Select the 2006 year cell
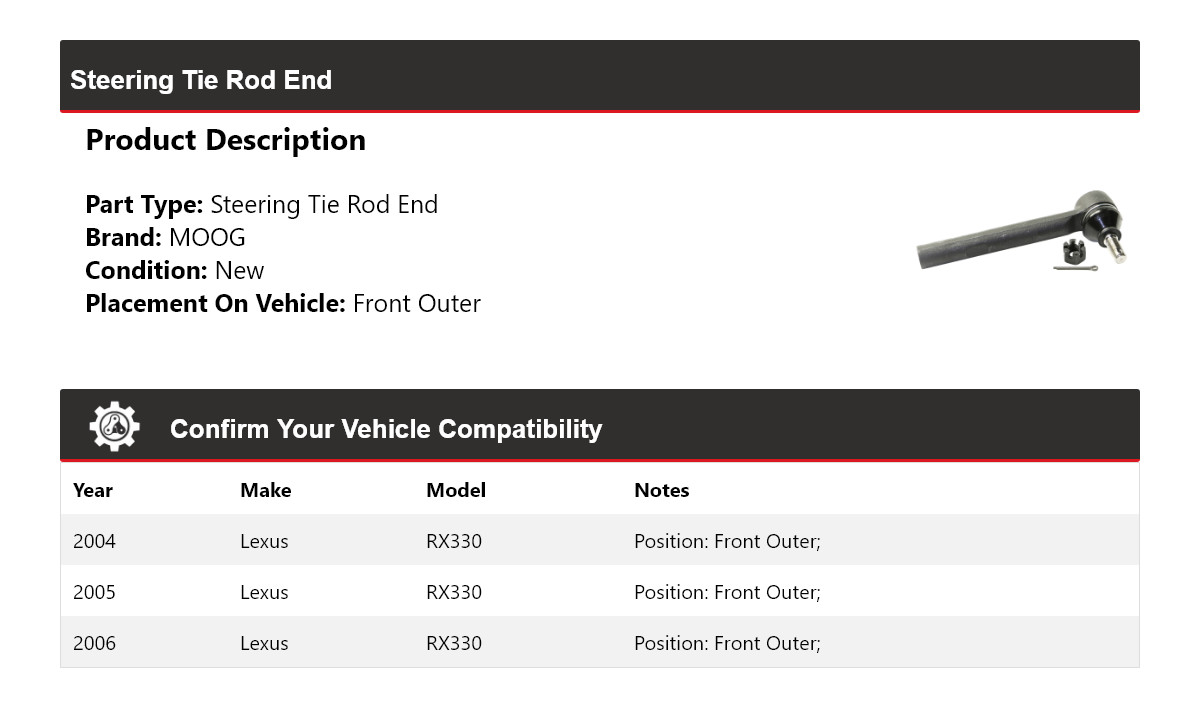The width and height of the screenshot is (1200, 708). 94,643
